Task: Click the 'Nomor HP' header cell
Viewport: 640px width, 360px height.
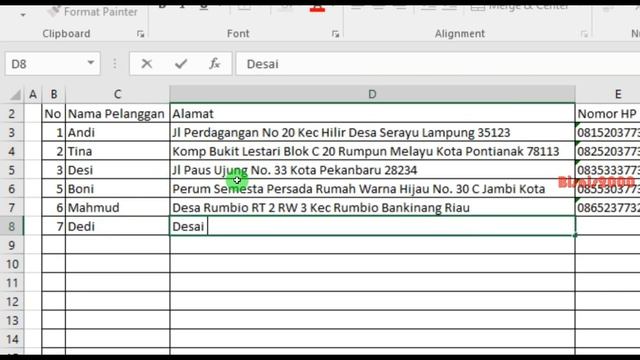Action: pyautogui.click(x=608, y=113)
